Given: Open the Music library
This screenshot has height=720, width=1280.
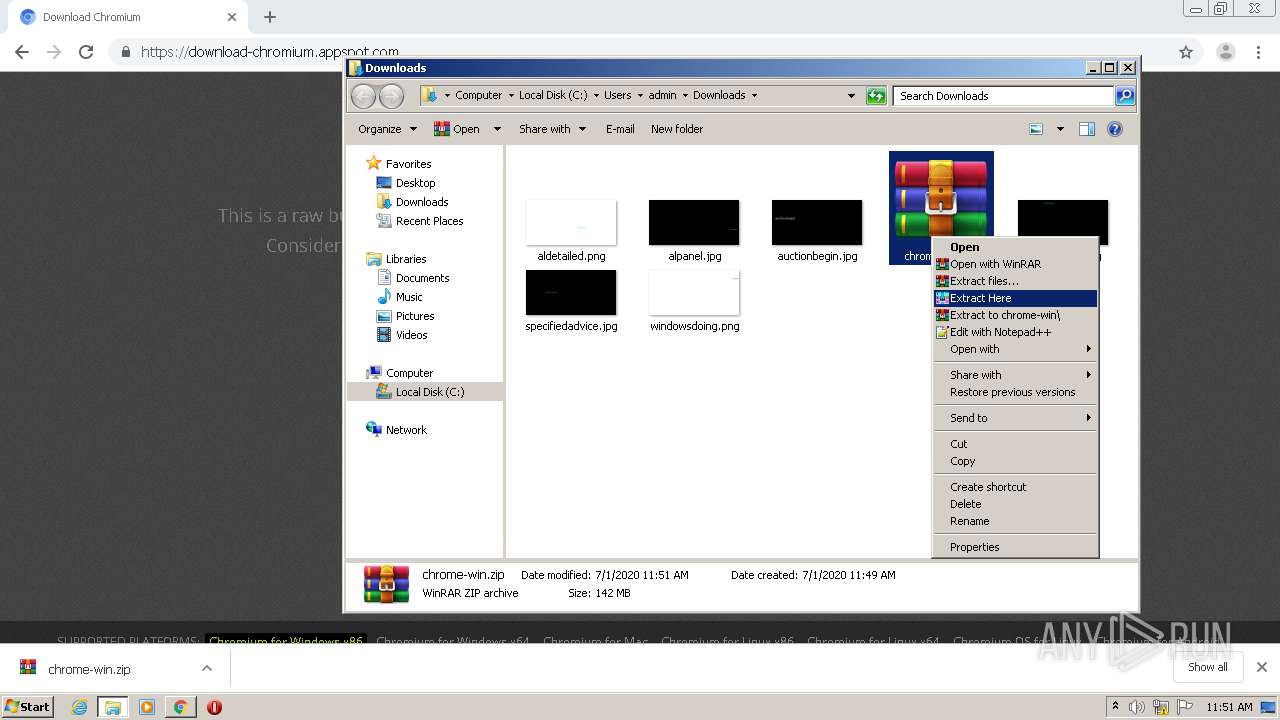Looking at the screenshot, I should click(x=409, y=297).
